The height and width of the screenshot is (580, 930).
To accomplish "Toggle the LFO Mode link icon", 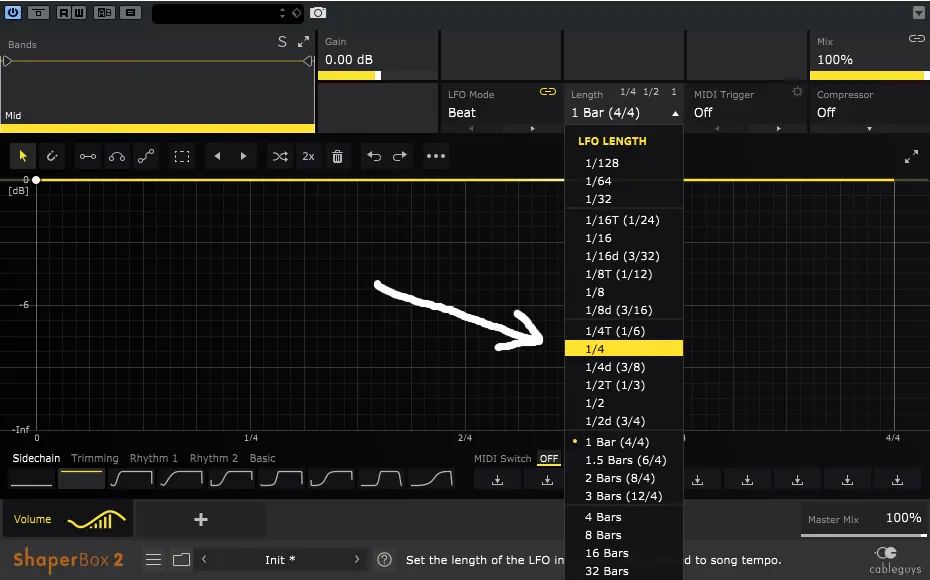I will (547, 91).
